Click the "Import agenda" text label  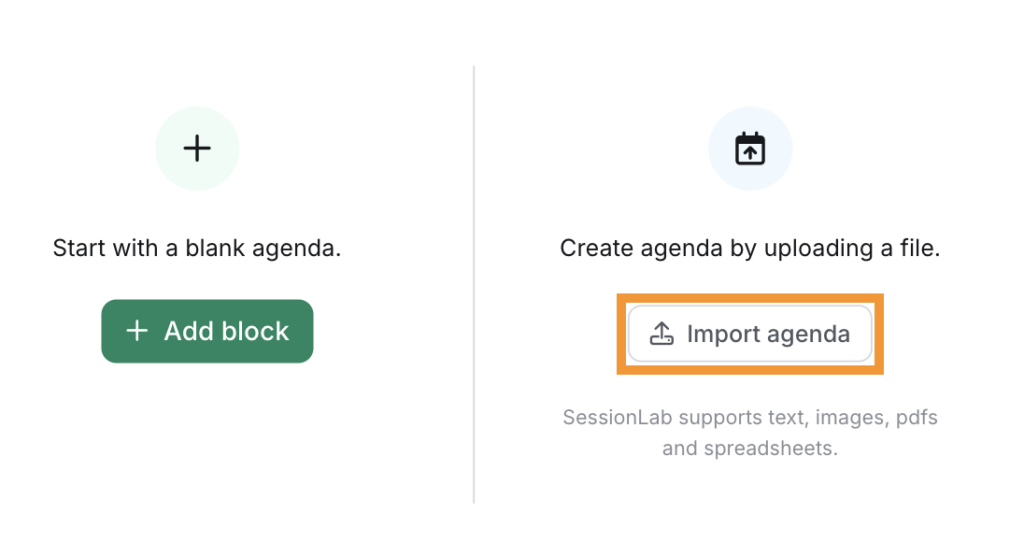(768, 334)
